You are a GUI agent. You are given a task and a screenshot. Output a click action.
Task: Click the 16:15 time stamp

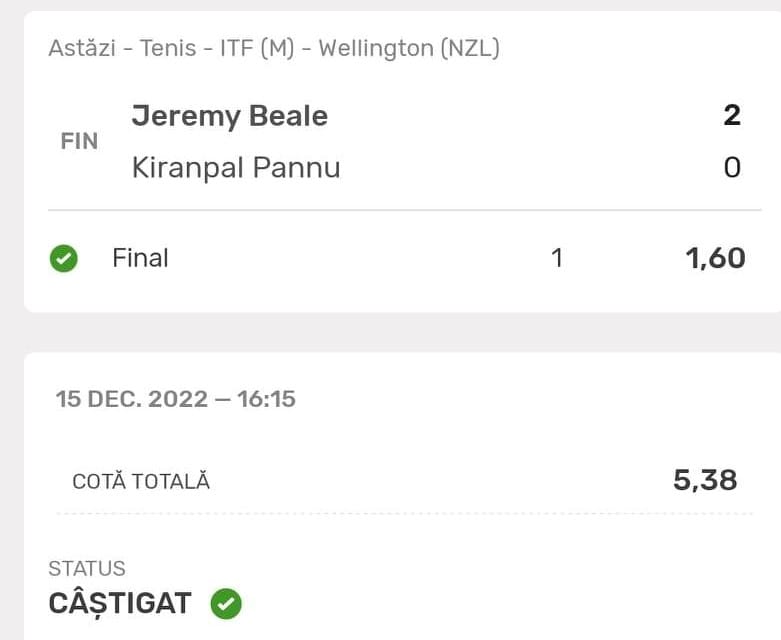[x=266, y=400]
